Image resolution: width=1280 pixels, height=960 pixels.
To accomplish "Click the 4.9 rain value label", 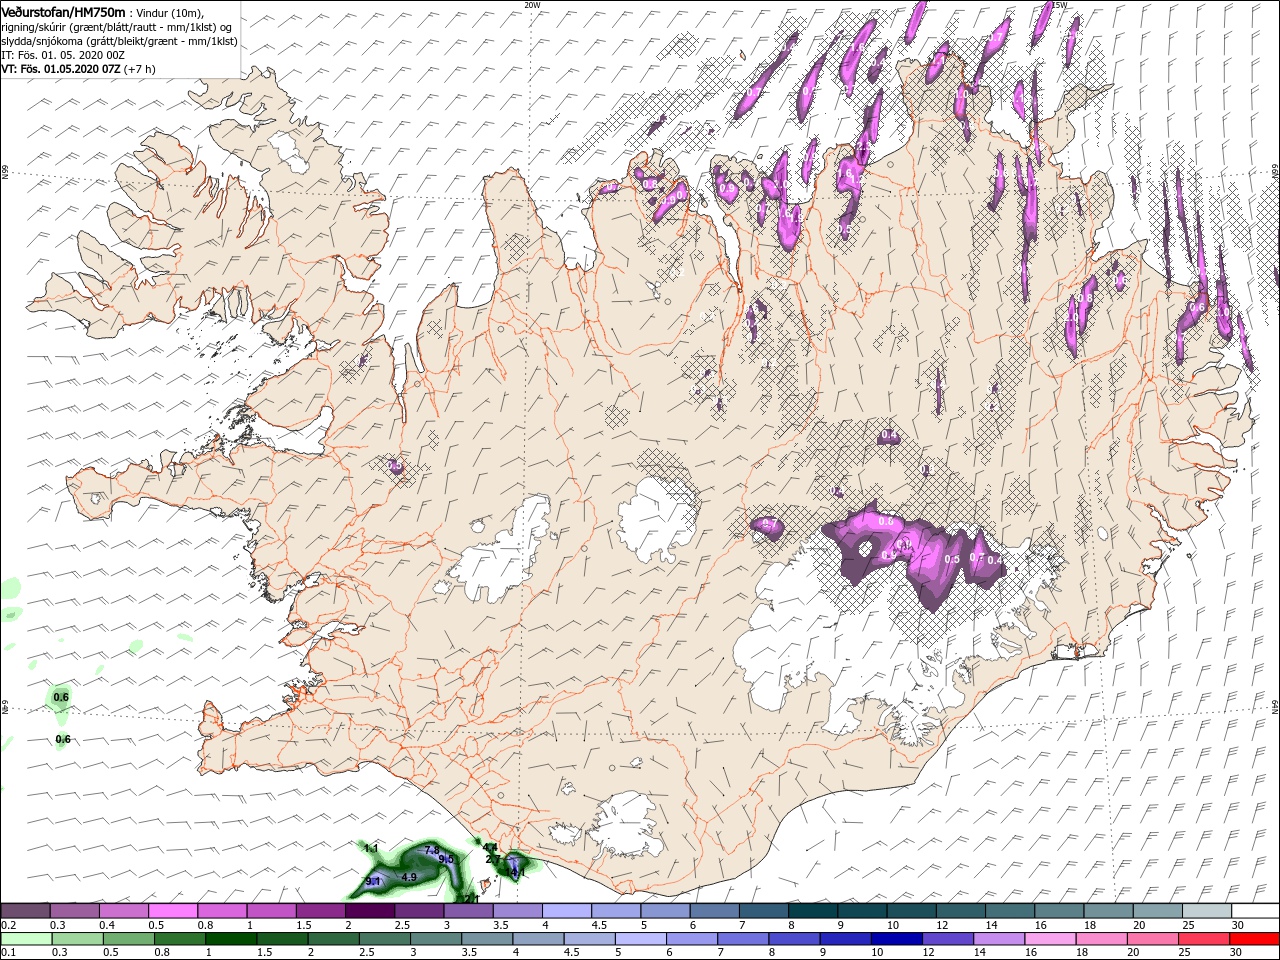I will click(408, 877).
